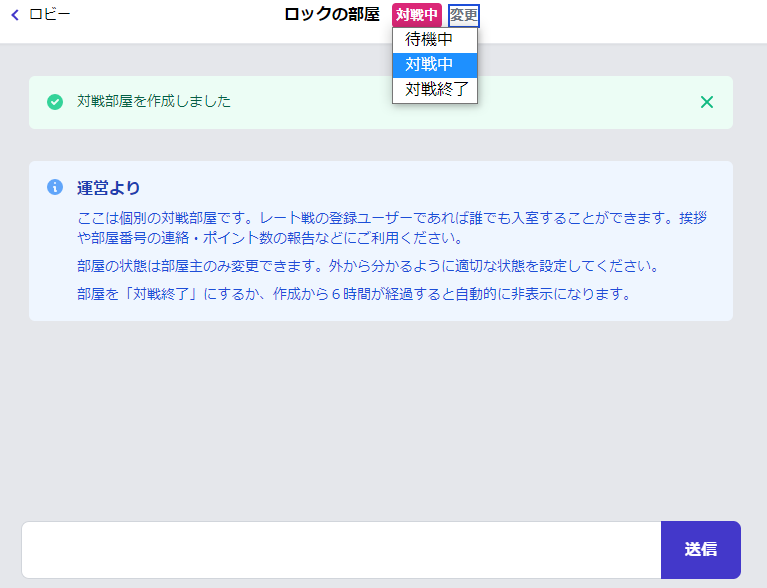The image size is (767, 588).
Task: Click the ロビー back link text
Action: [x=49, y=14]
